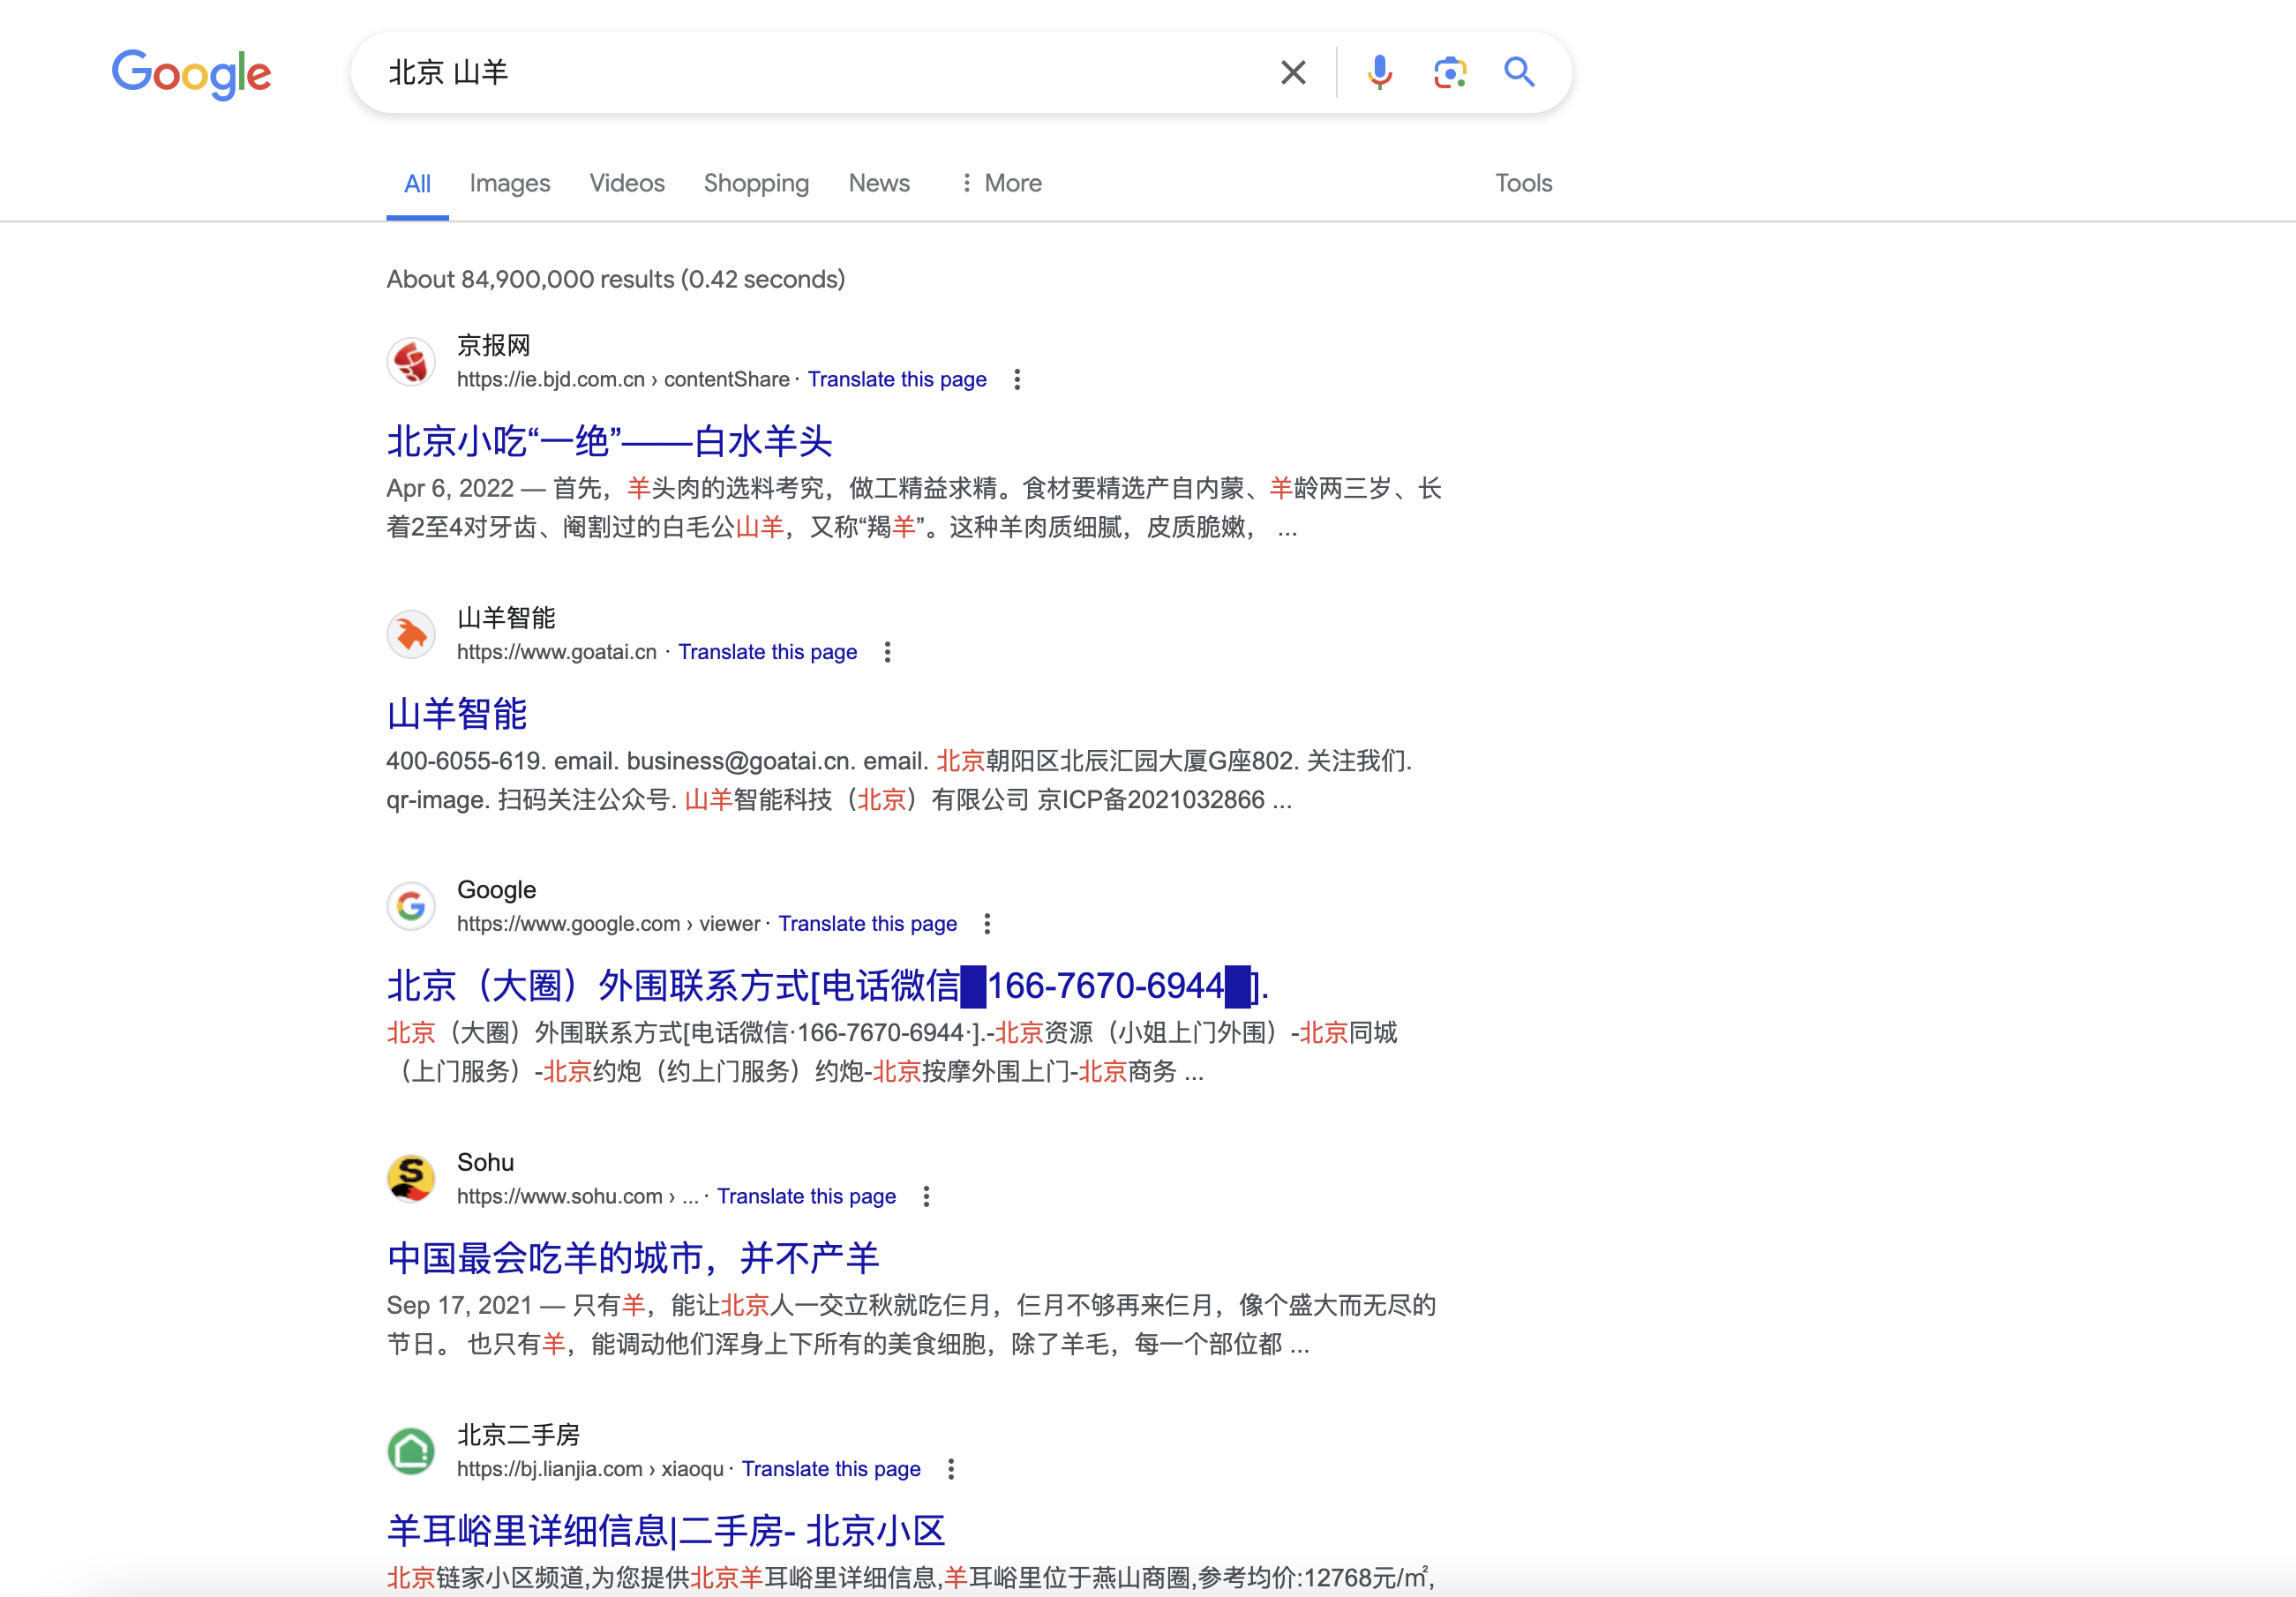
Task: Click inside the search input field
Action: [x=800, y=72]
